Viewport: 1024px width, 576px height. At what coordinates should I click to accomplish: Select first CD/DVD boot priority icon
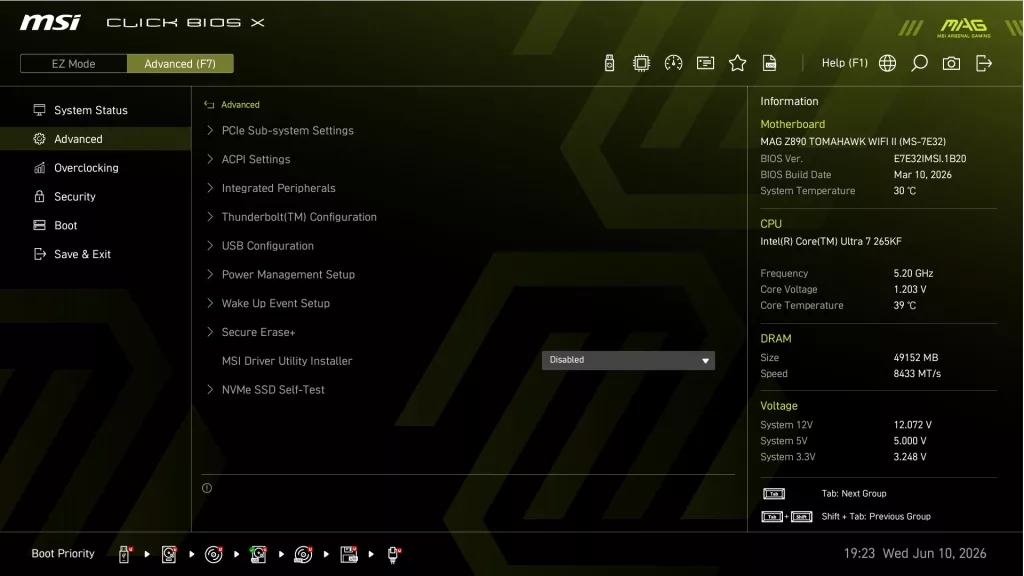[x=214, y=554]
